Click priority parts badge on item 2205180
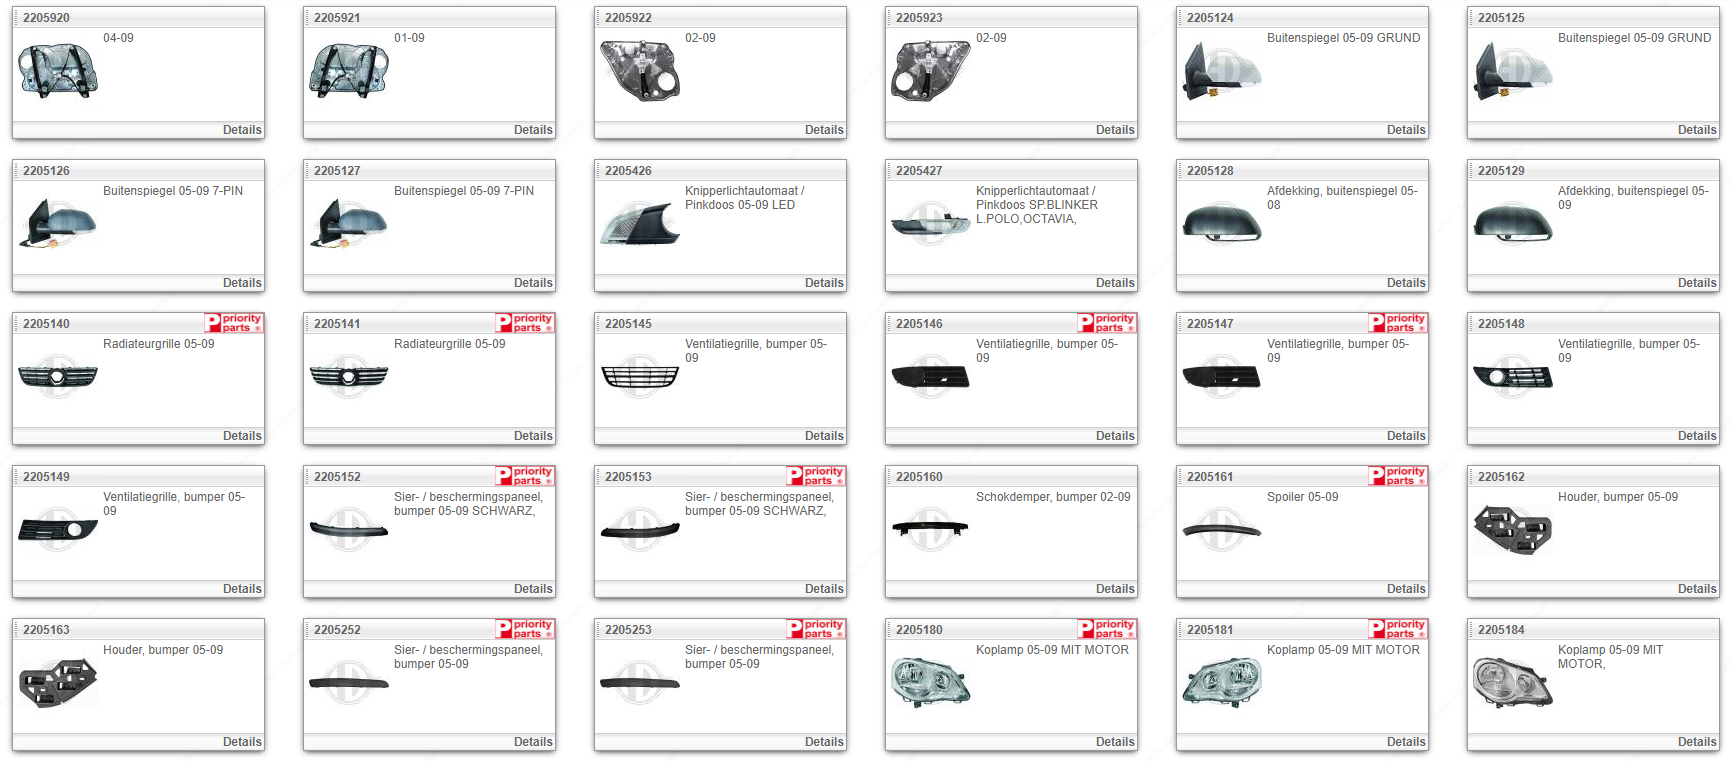1733x761 pixels. 1107,629
